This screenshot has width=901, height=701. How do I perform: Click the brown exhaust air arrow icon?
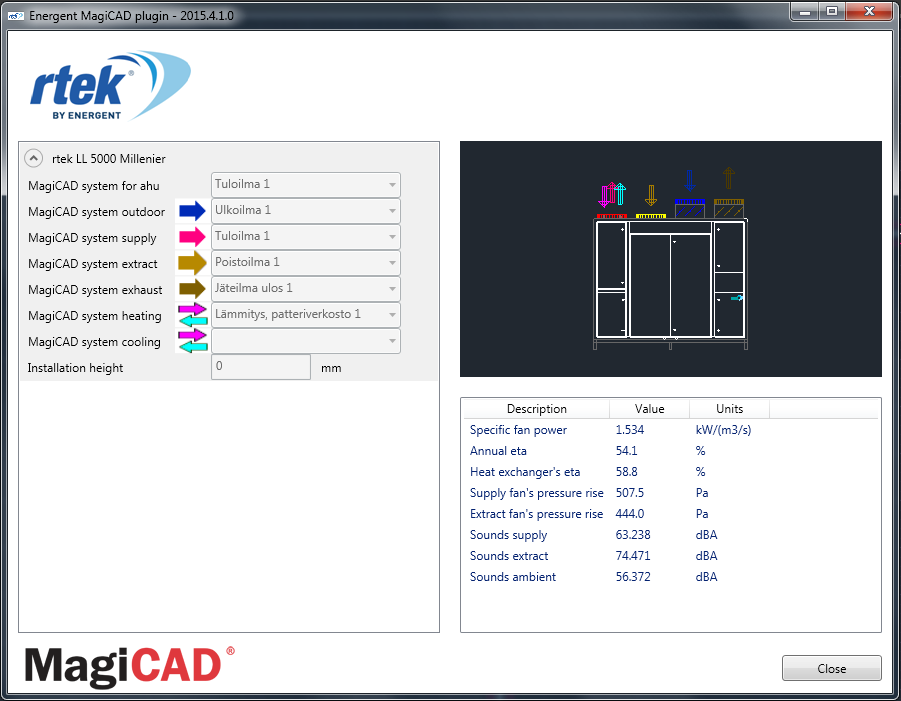pyautogui.click(x=192, y=288)
